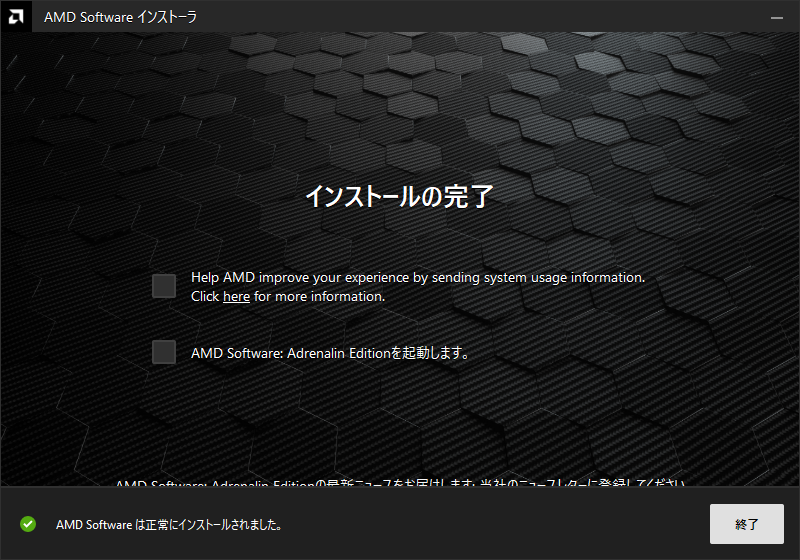This screenshot has height=560, width=800.
Task: Click the green success checkmark icon
Action: tap(28, 524)
